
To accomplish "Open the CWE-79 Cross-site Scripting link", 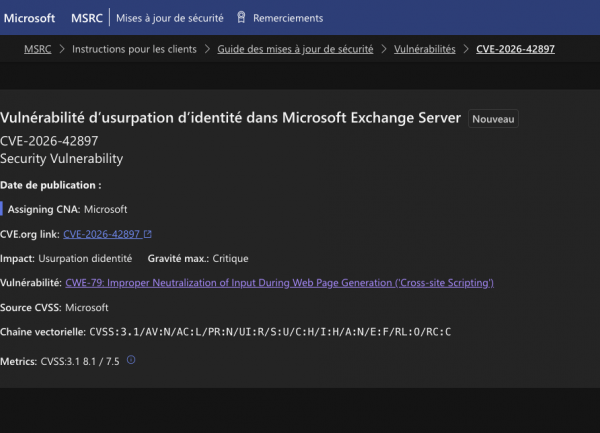I will (x=279, y=283).
